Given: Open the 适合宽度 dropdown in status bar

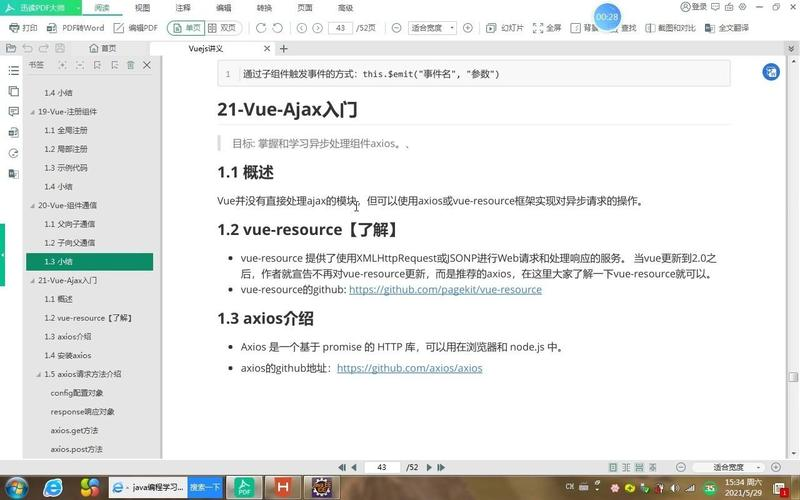Looking at the screenshot, I should [x=731, y=467].
